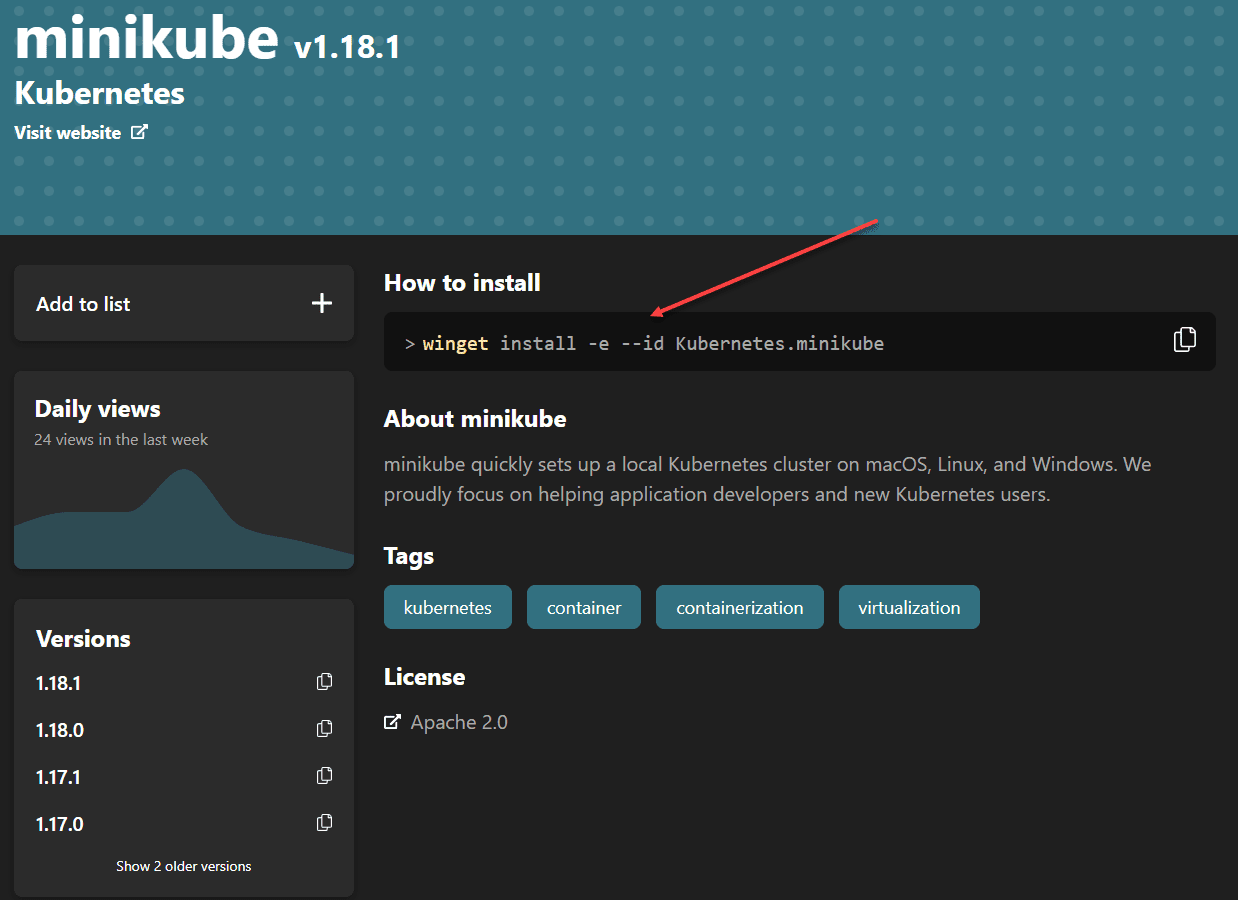Copy version 1.17.1 install command
The image size is (1238, 900).
324,776
